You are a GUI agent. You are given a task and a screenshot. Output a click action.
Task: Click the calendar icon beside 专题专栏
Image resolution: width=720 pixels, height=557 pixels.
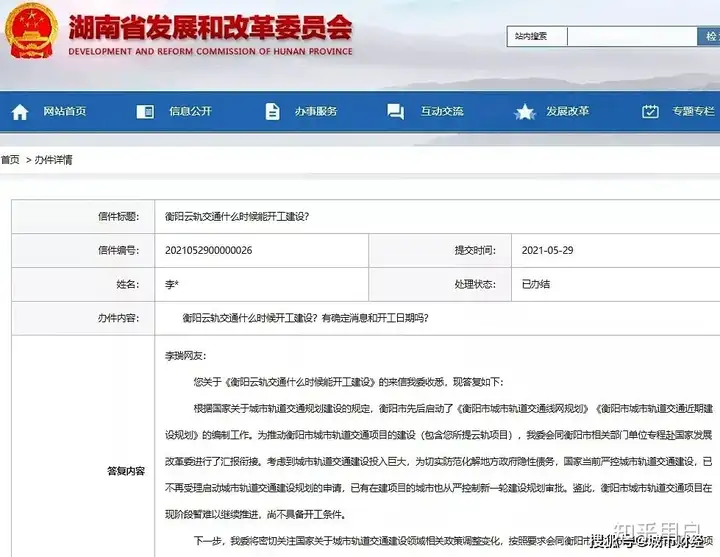coord(650,111)
